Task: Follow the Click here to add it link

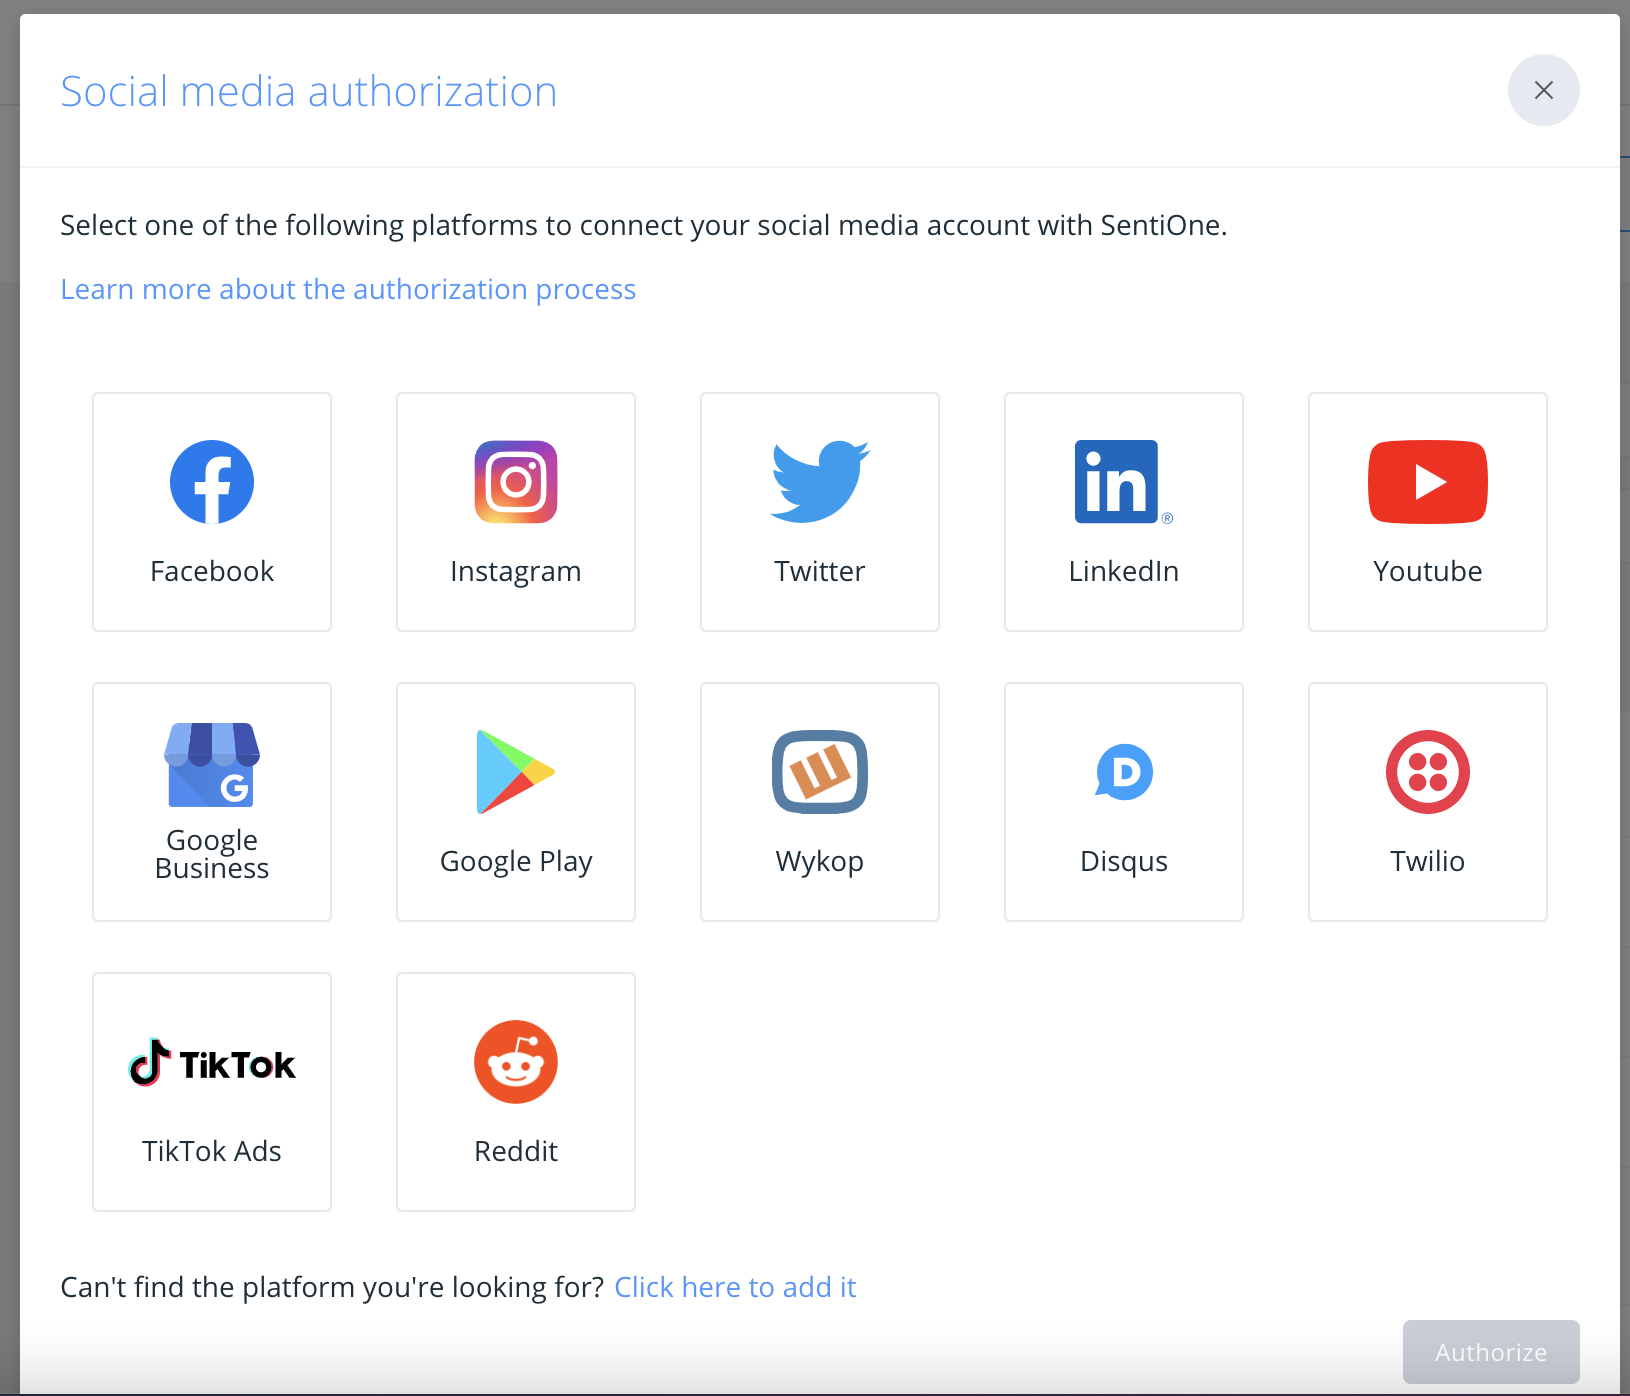Action: pos(735,1287)
